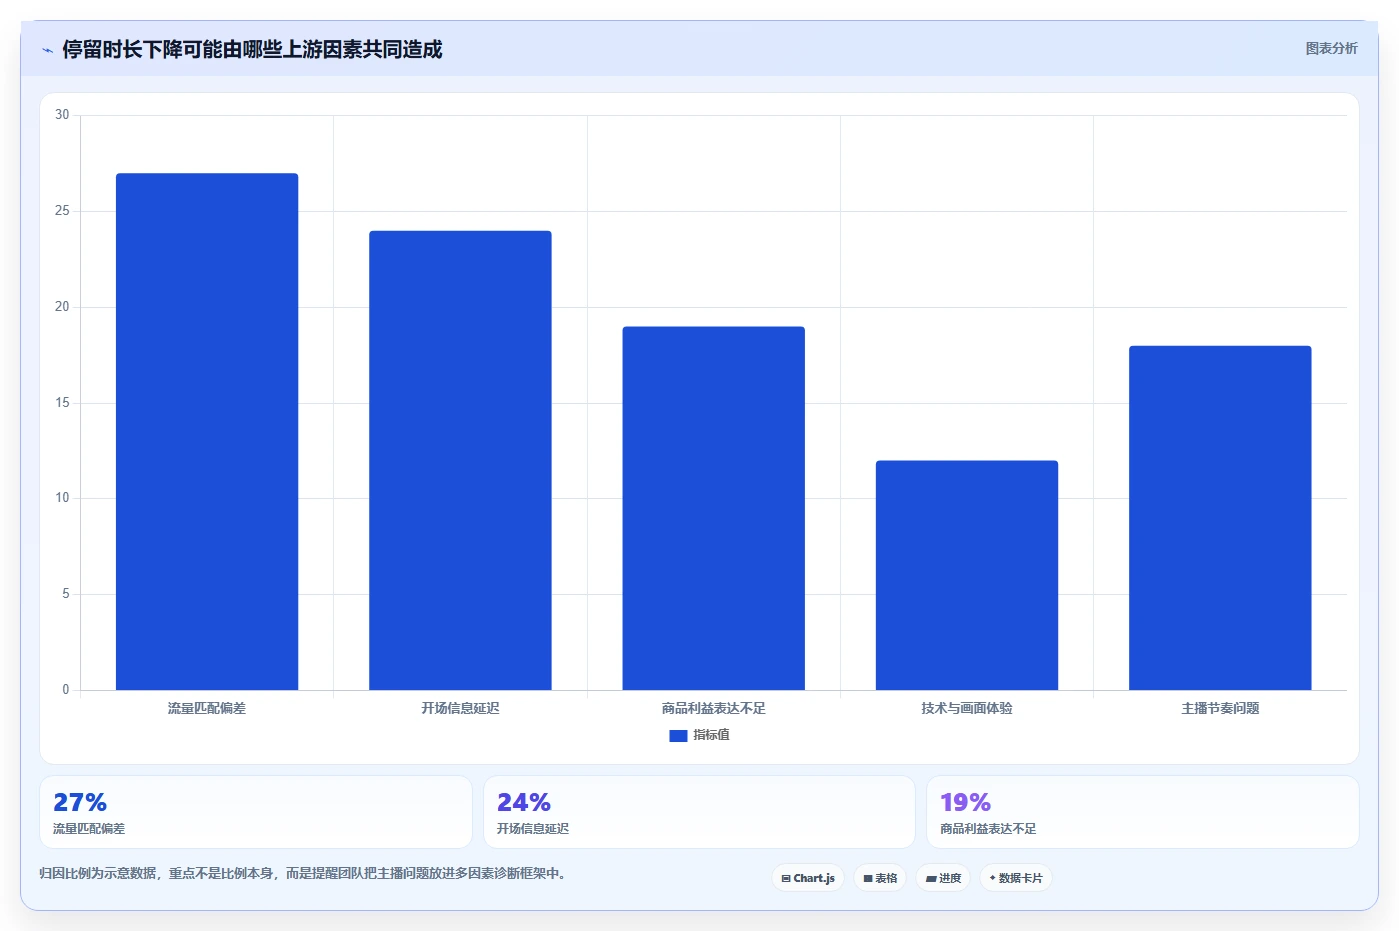Select the 技术与画面体验 bar in chart
Image resolution: width=1399 pixels, height=931 pixels.
967,575
